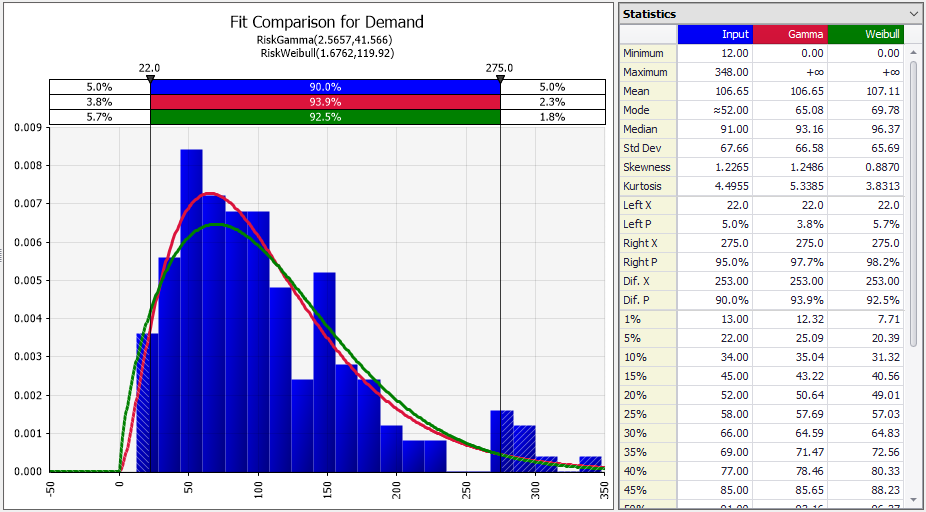The width and height of the screenshot is (926, 512).
Task: Select the green Weibull column header
Action: pyautogui.click(x=865, y=34)
